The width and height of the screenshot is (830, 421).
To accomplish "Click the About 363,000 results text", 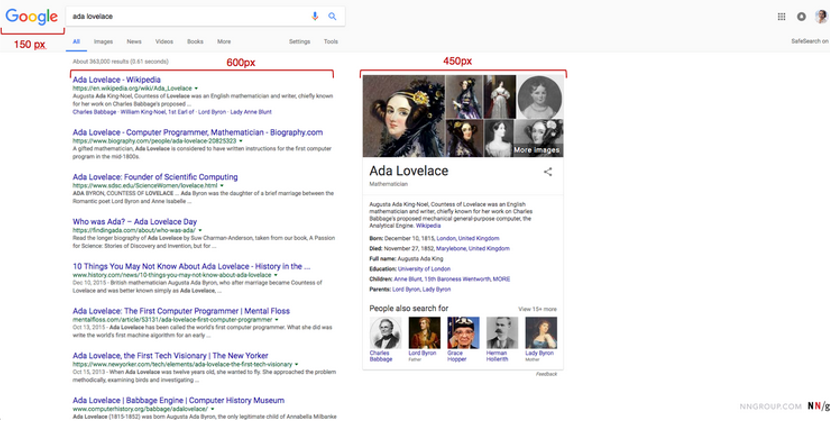I will 121,61.
